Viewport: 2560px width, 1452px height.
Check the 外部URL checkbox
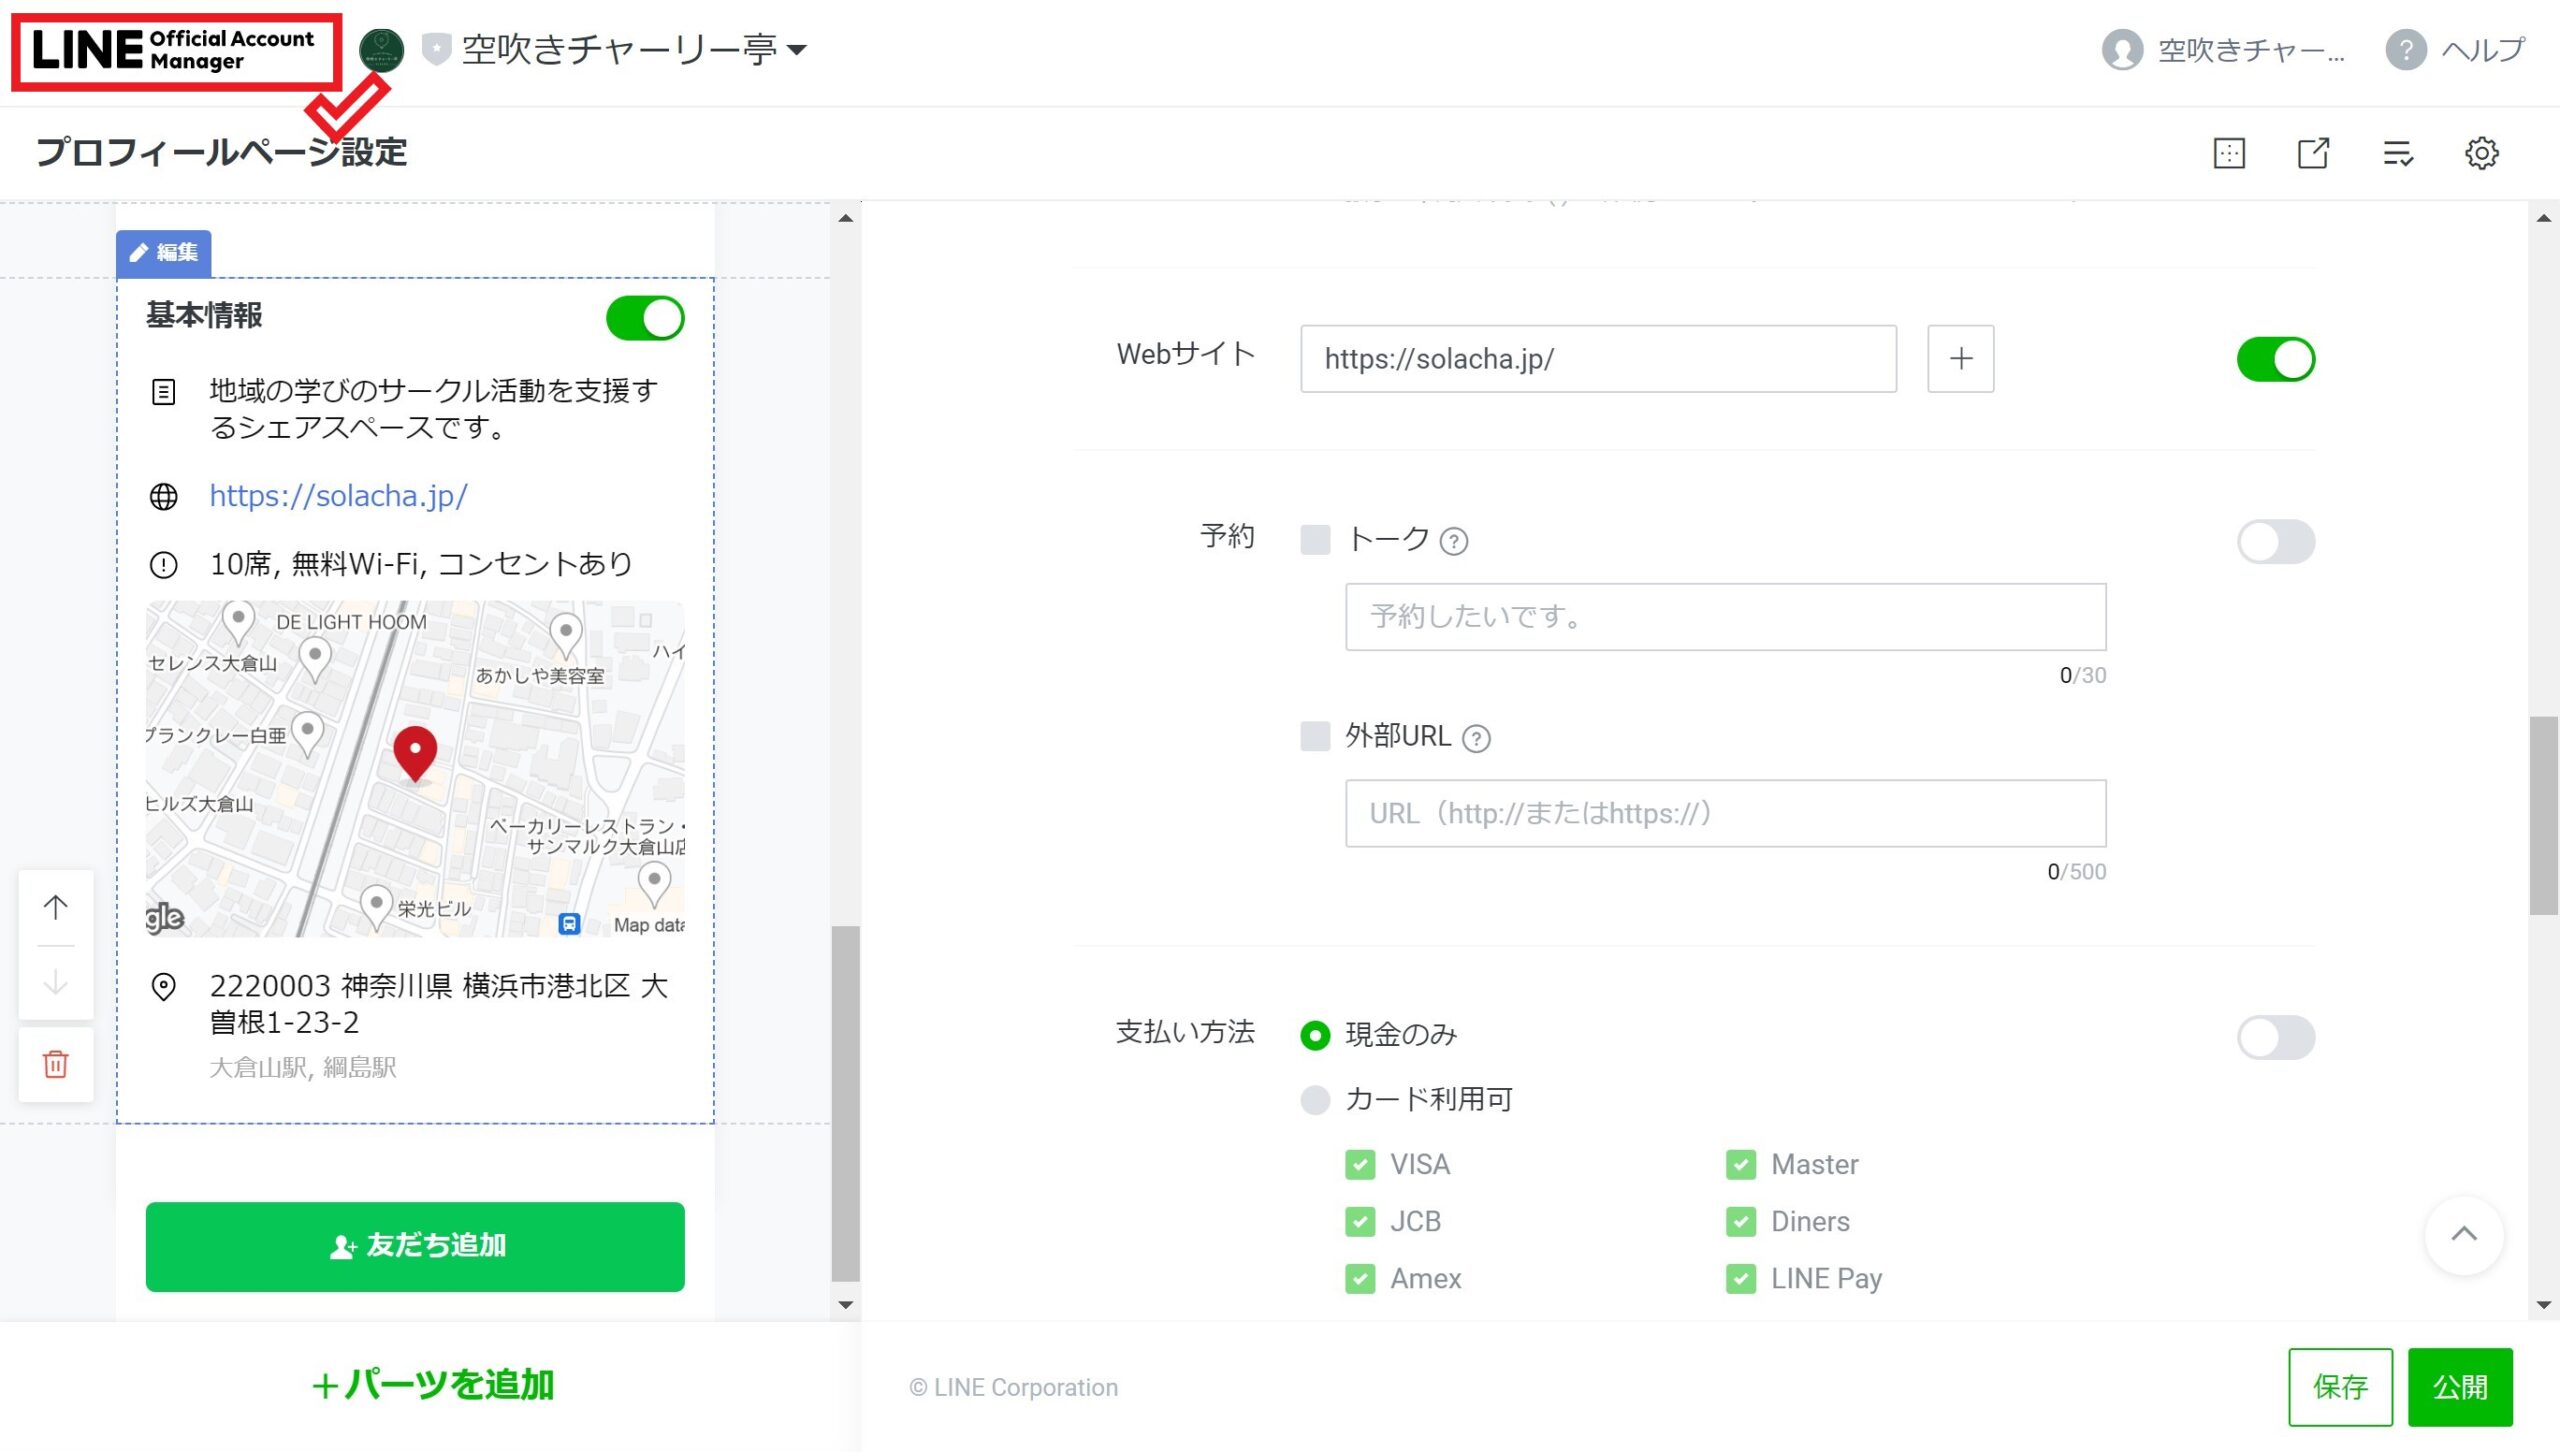tap(1315, 737)
